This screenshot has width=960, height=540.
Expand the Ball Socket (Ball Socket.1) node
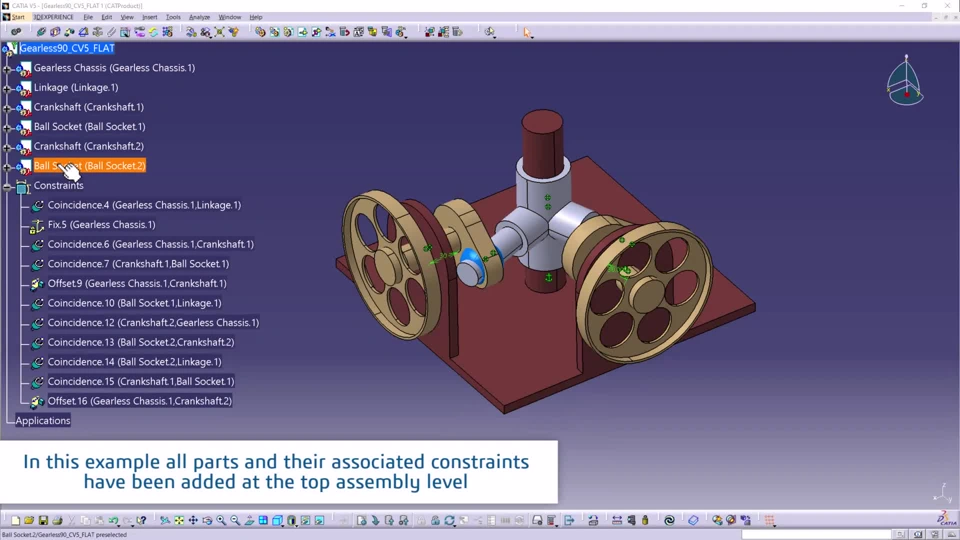click(7, 127)
